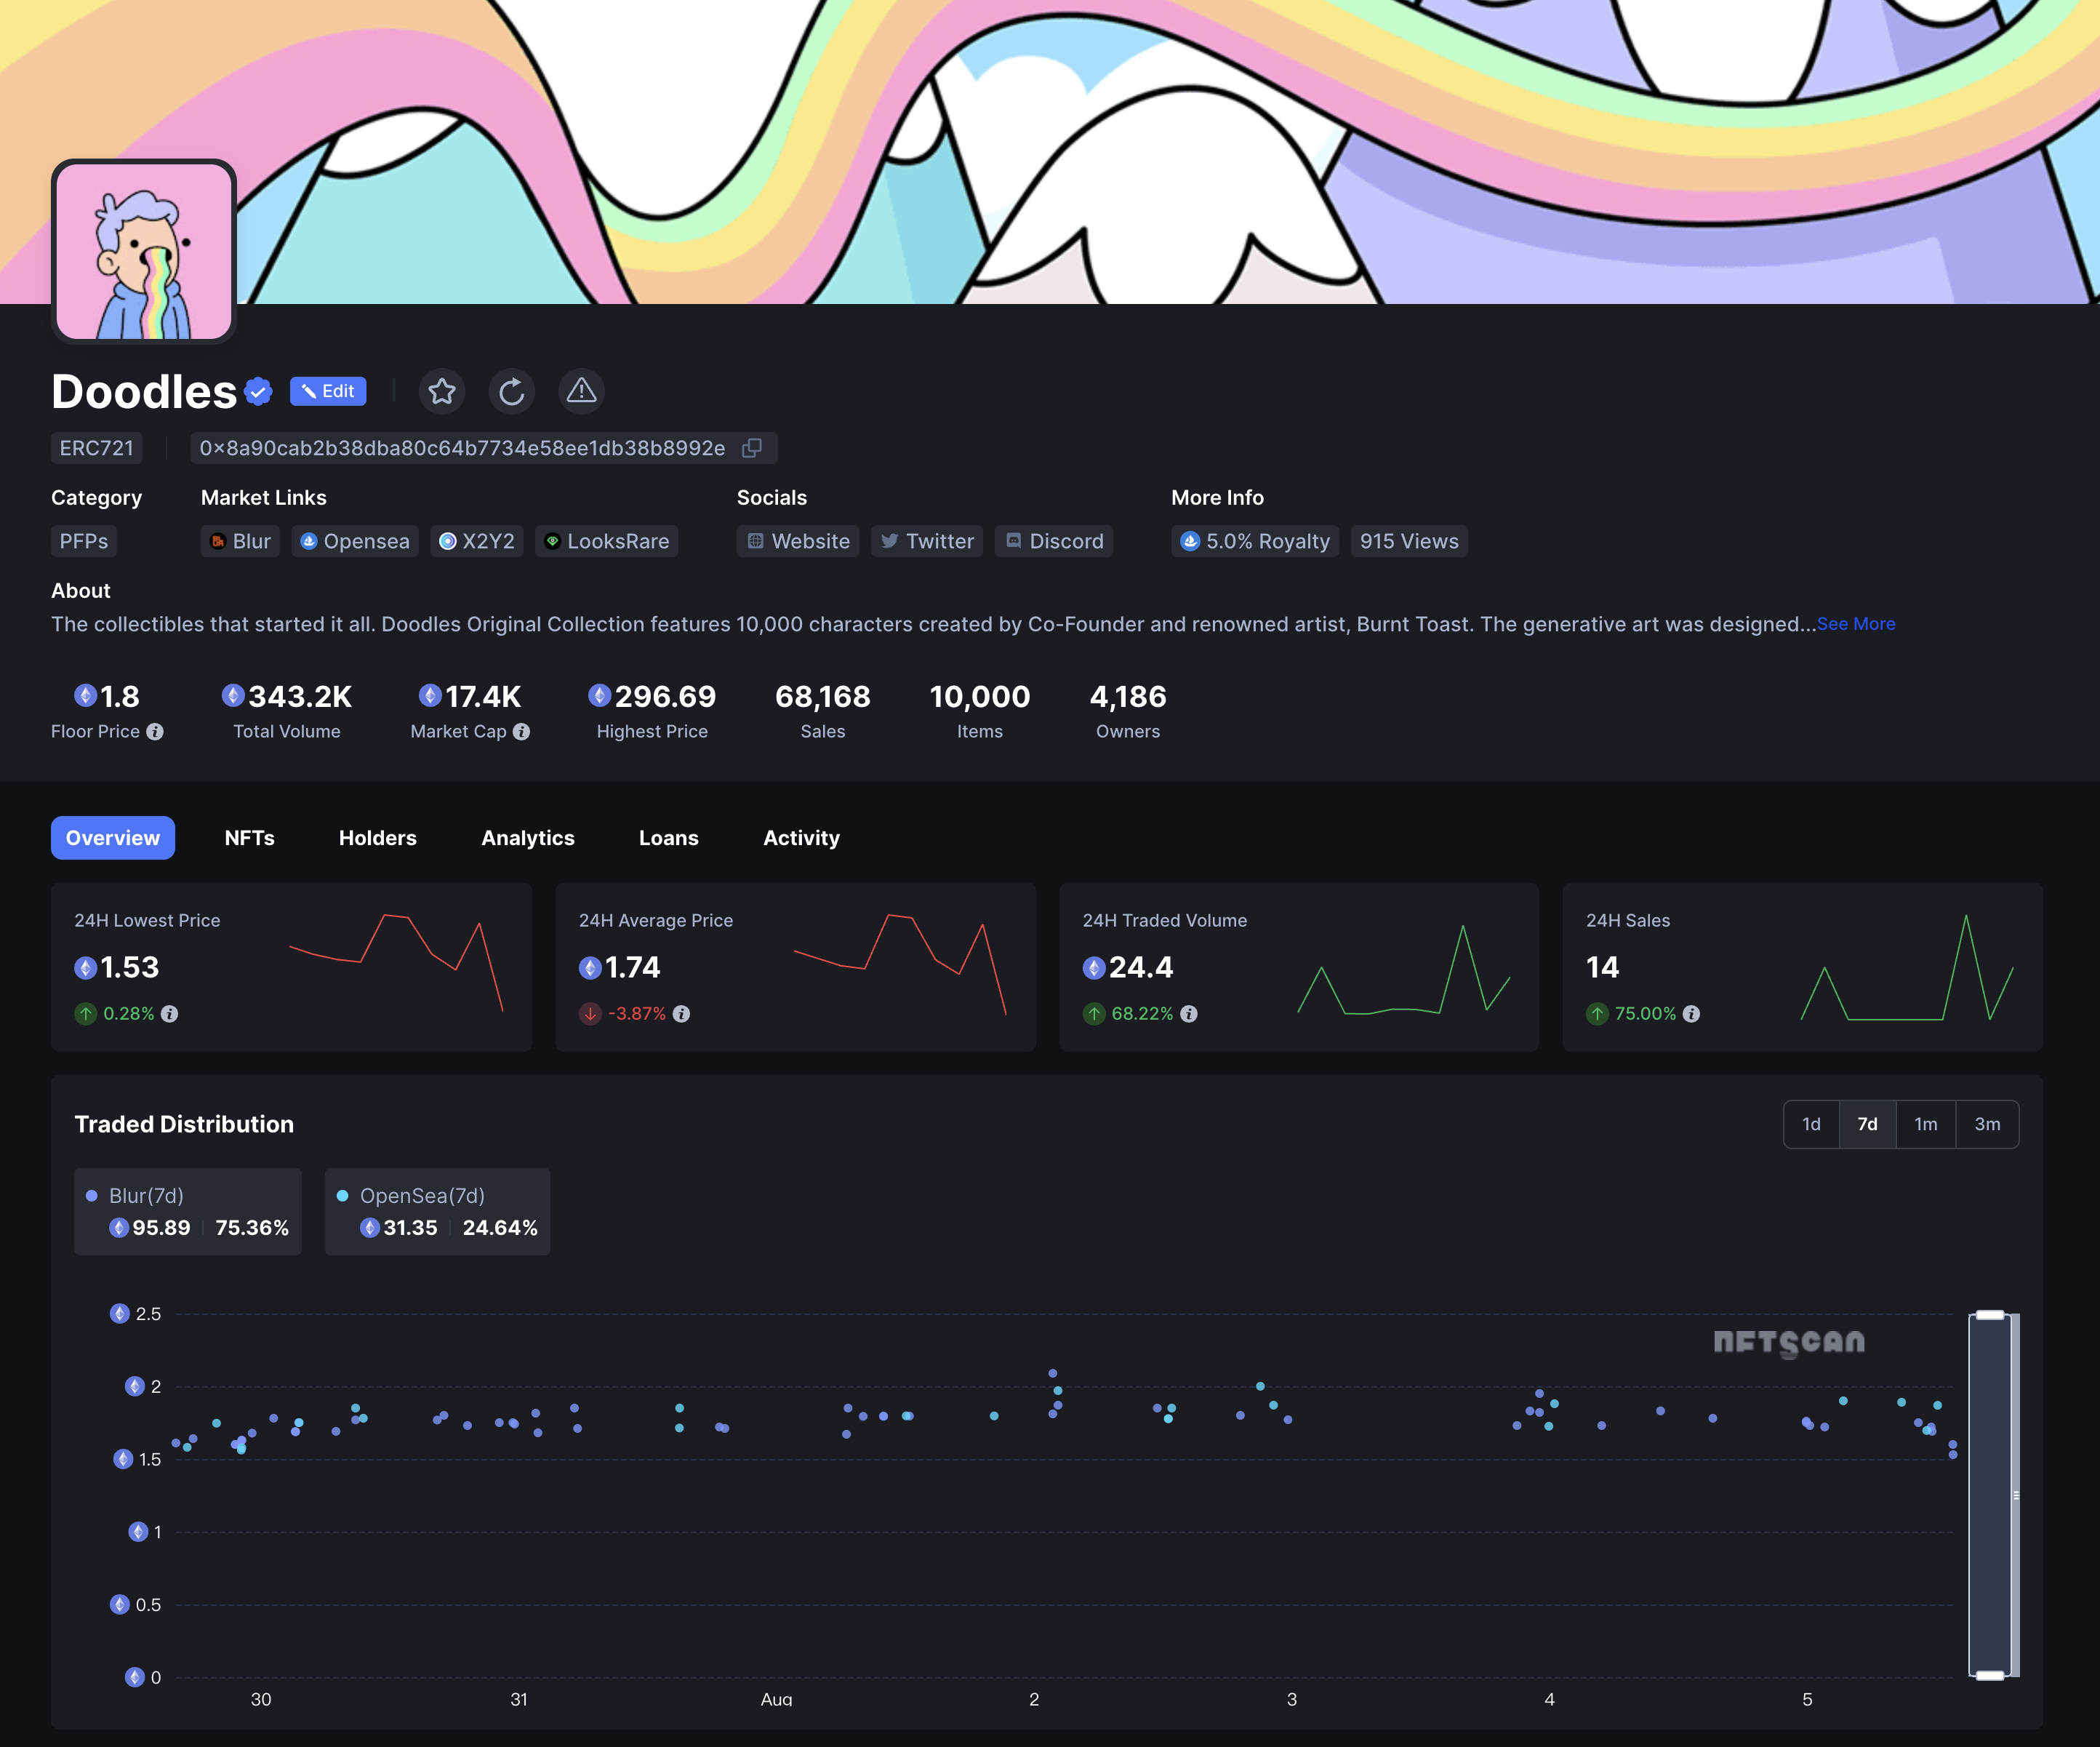
Task: Click the 4,186 Owners stat
Action: [1128, 711]
